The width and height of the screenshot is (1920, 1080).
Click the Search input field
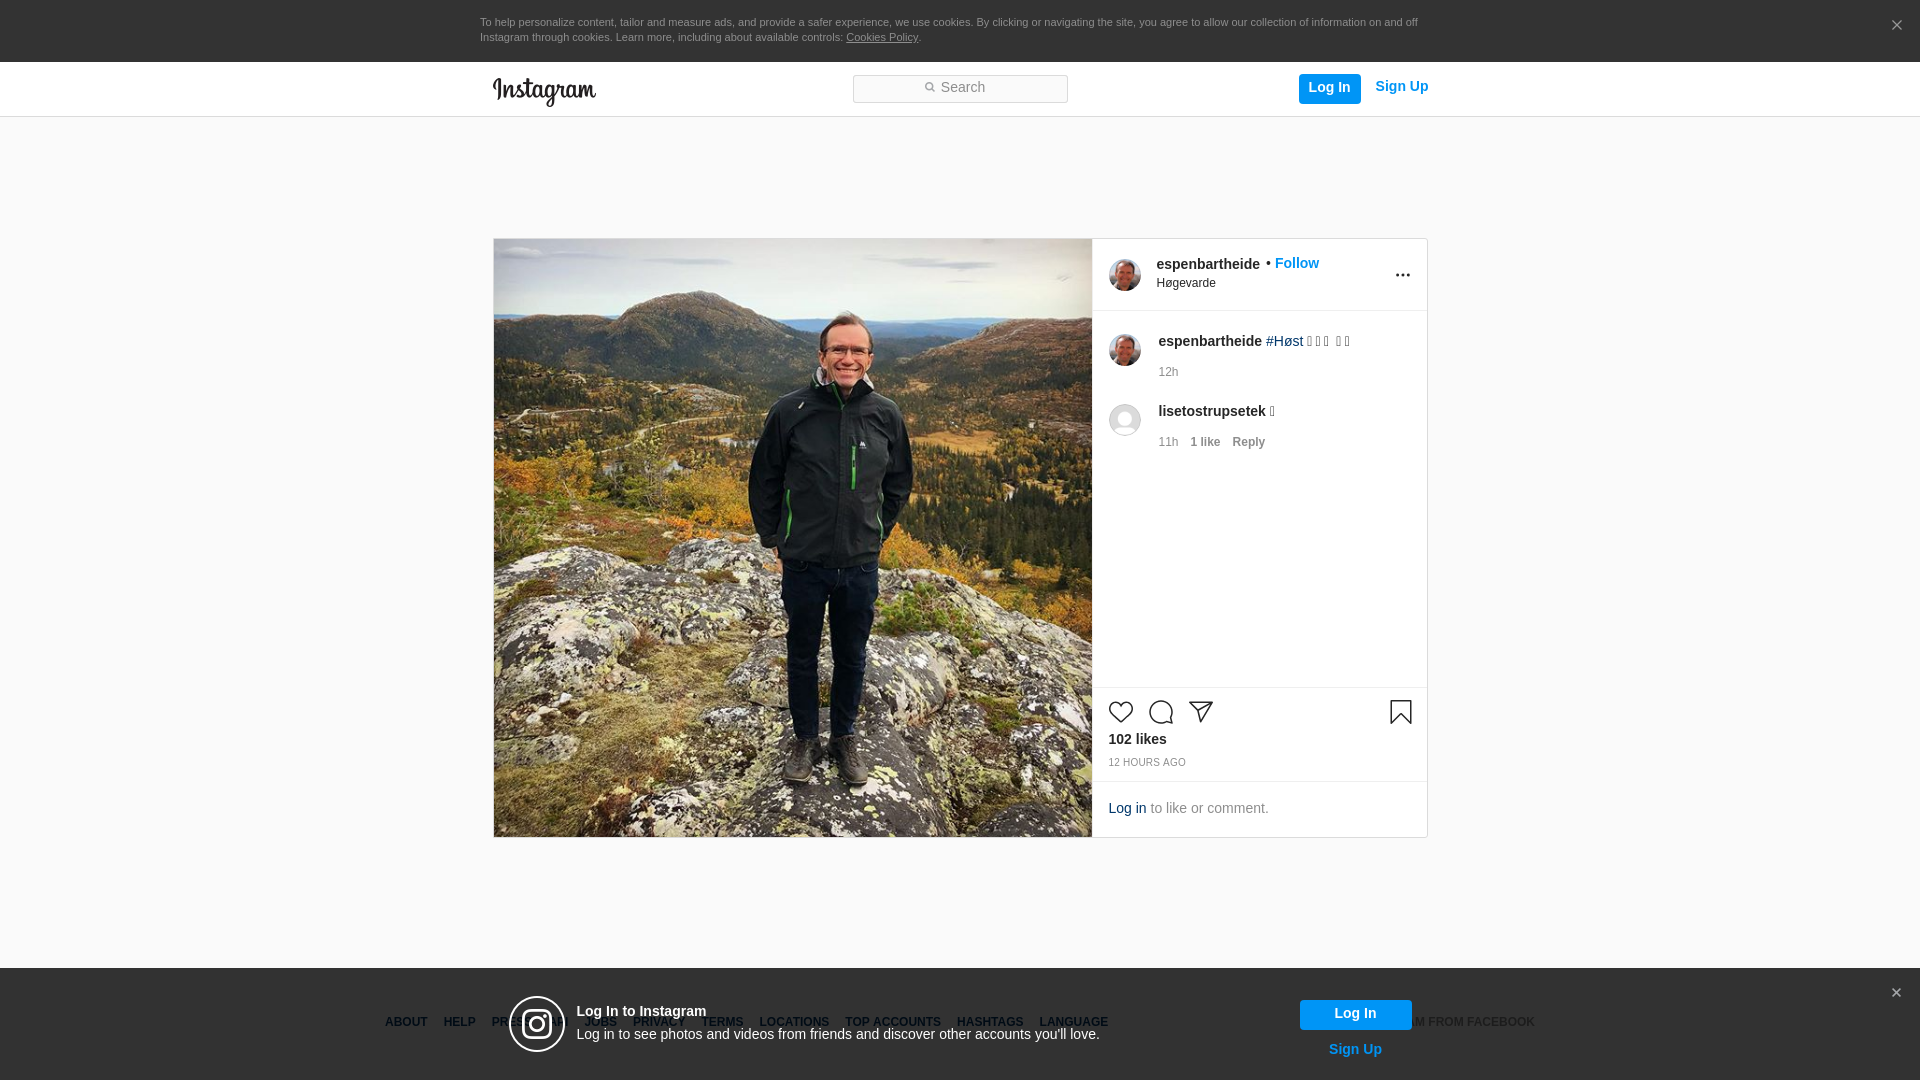960,88
